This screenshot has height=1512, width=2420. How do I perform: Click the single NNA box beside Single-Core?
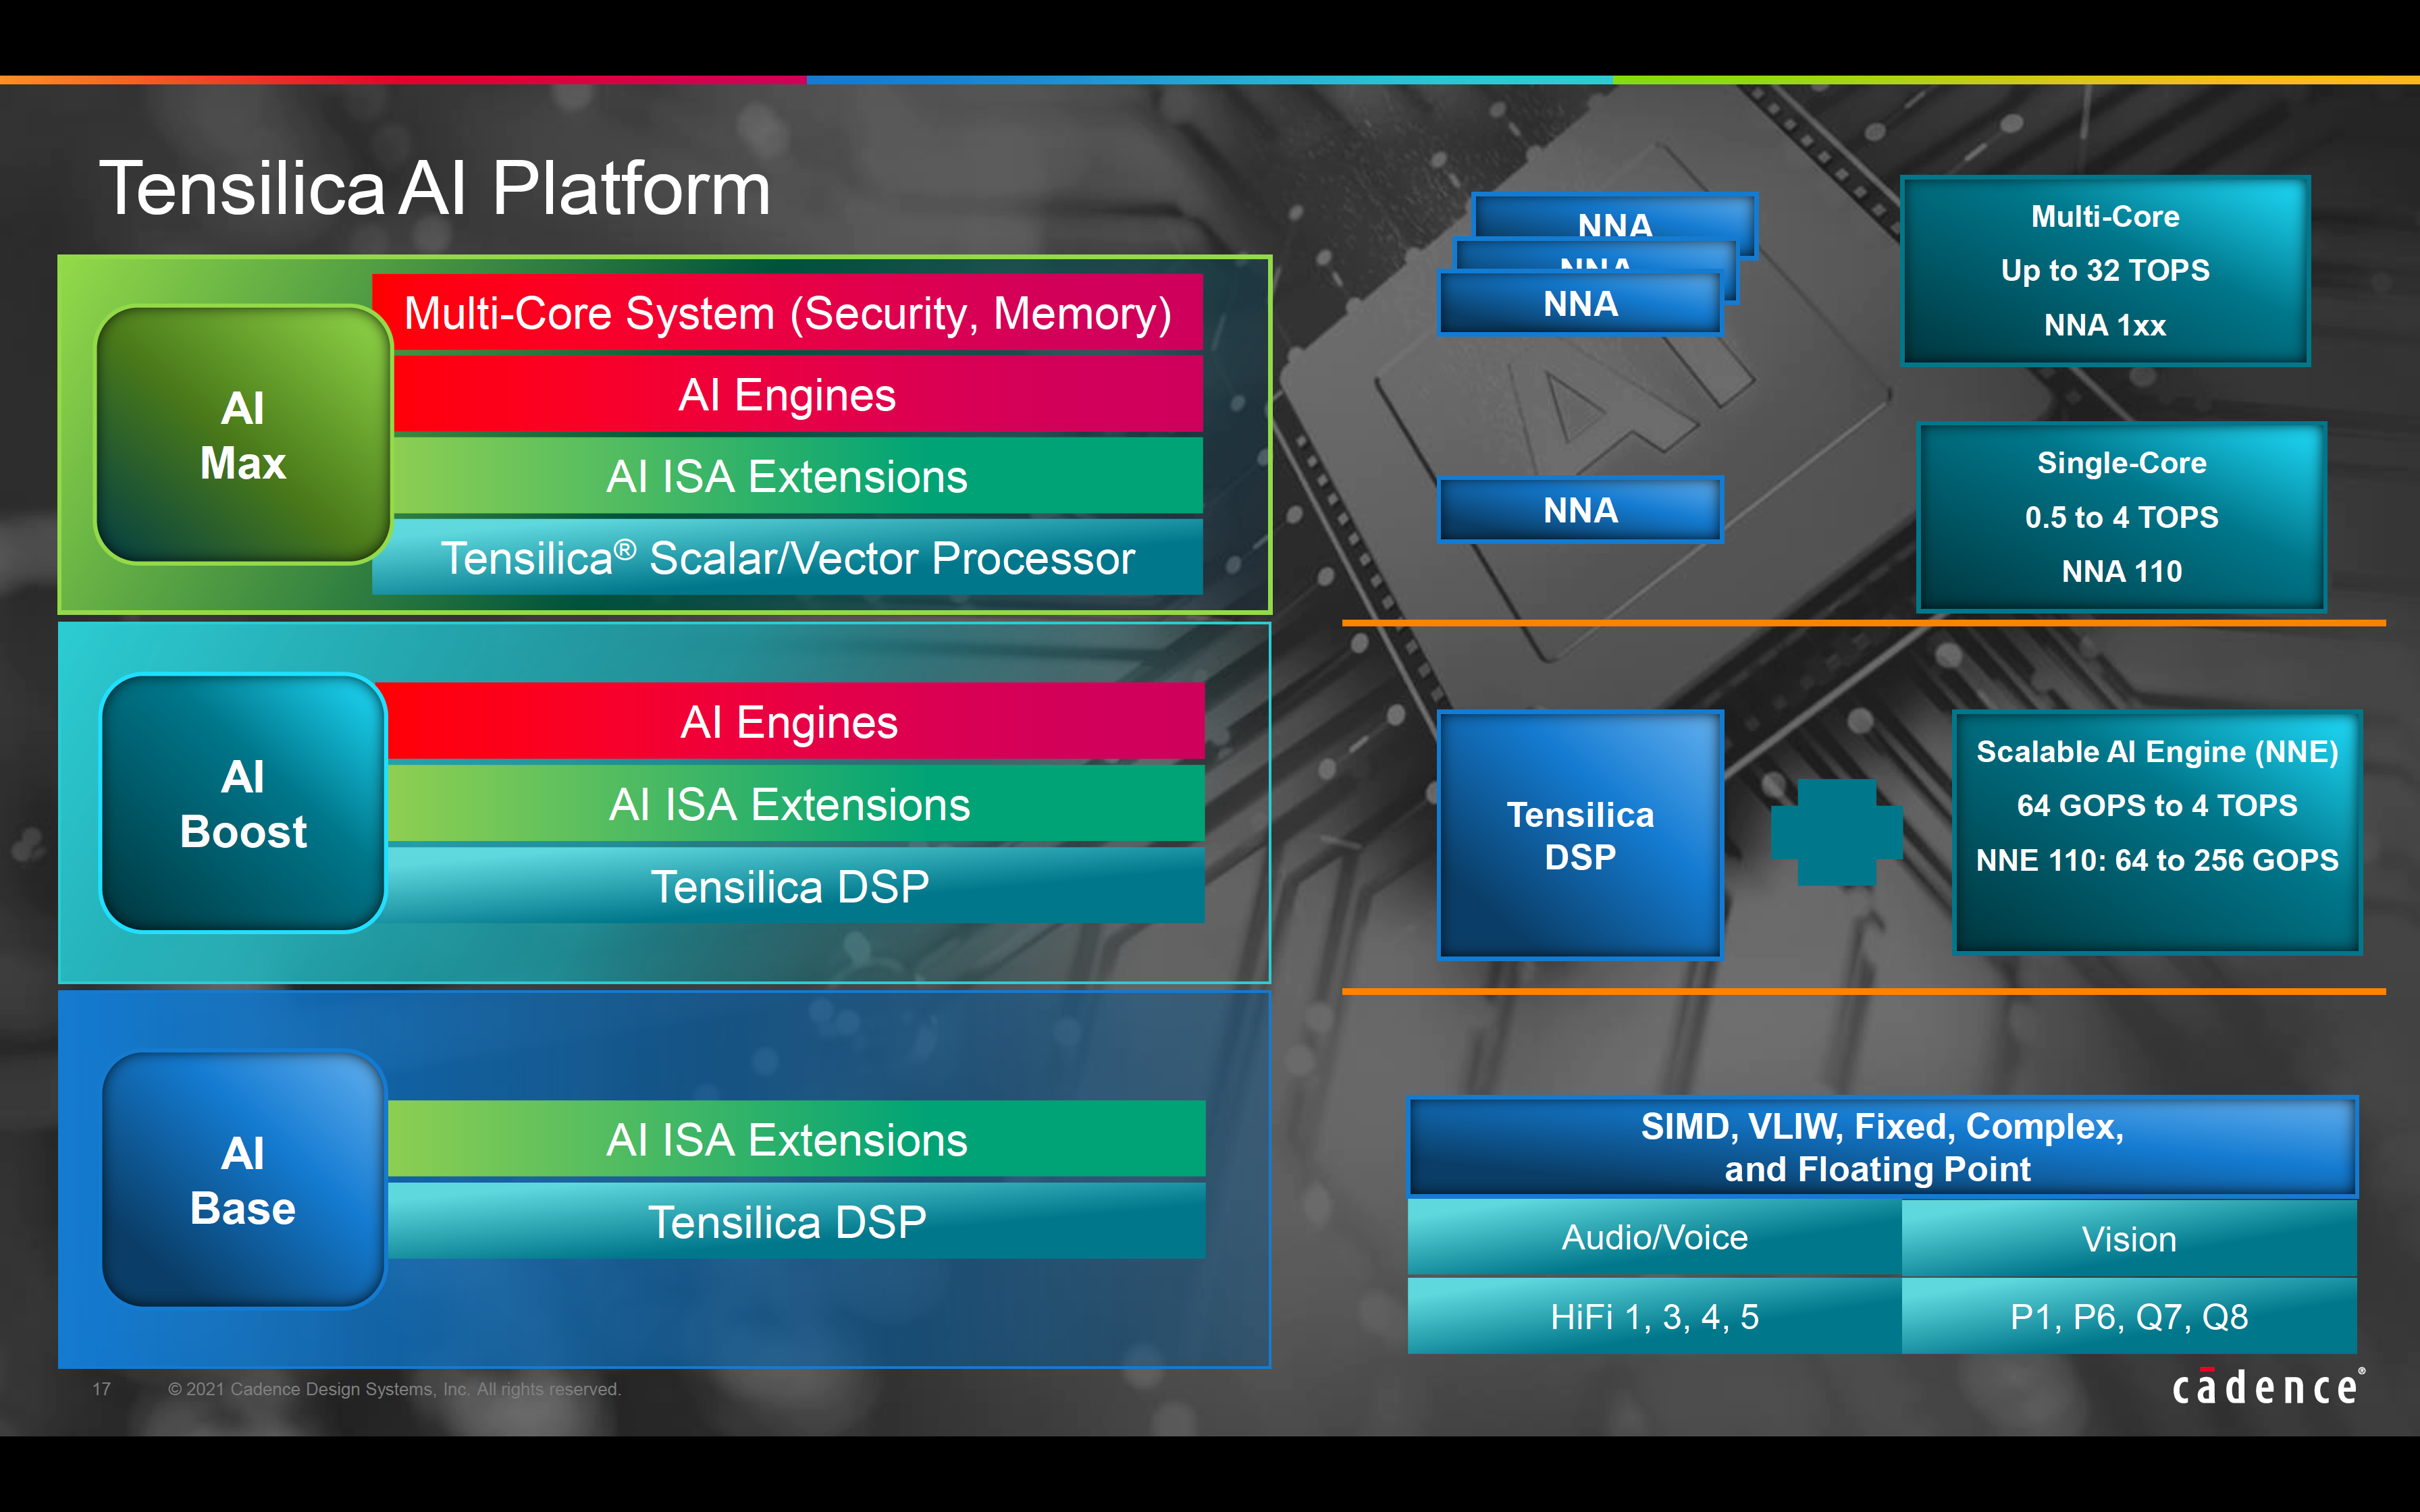[1580, 510]
